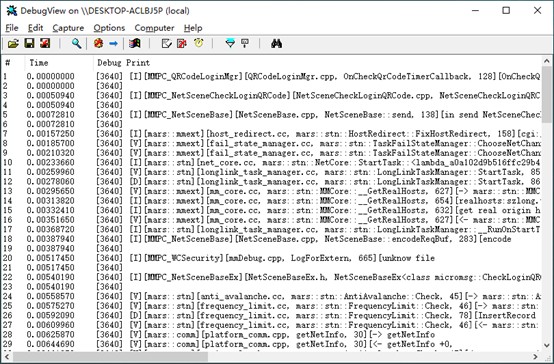Click time value 0.00157250
The height and width of the screenshot is (364, 554).
tap(51, 134)
